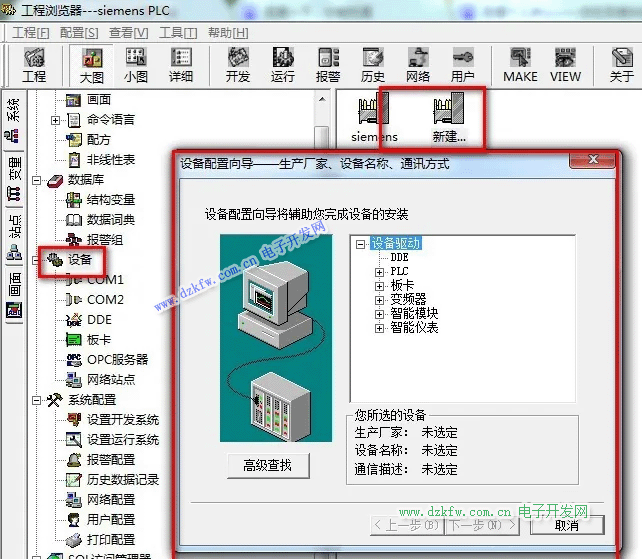Collapse the 数据库 tree node
The width and height of the screenshot is (642, 559).
pyautogui.click(x=38, y=180)
